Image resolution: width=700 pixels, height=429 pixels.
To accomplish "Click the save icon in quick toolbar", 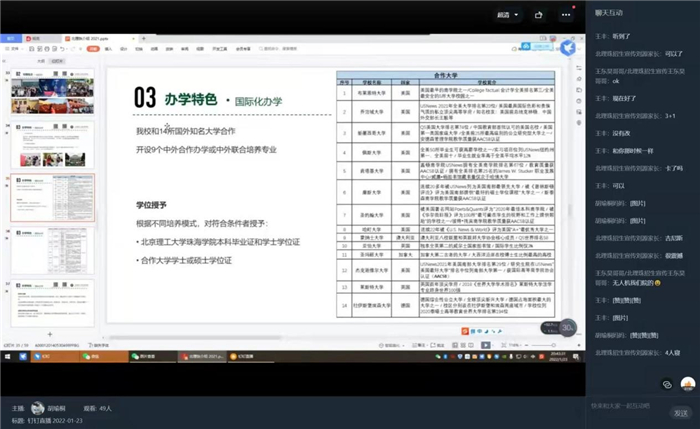I will click(32, 49).
